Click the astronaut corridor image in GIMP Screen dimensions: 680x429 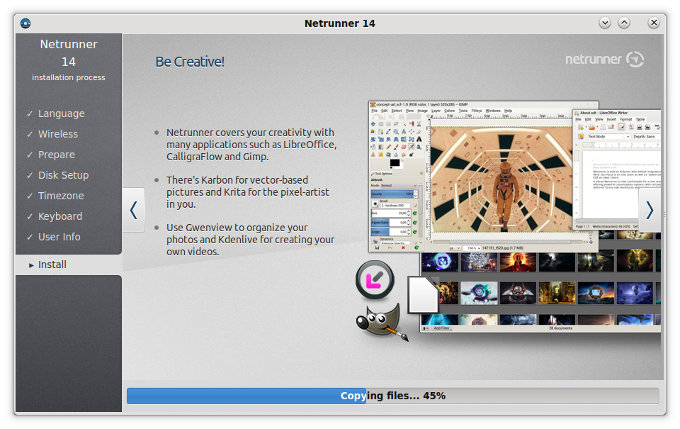point(501,180)
